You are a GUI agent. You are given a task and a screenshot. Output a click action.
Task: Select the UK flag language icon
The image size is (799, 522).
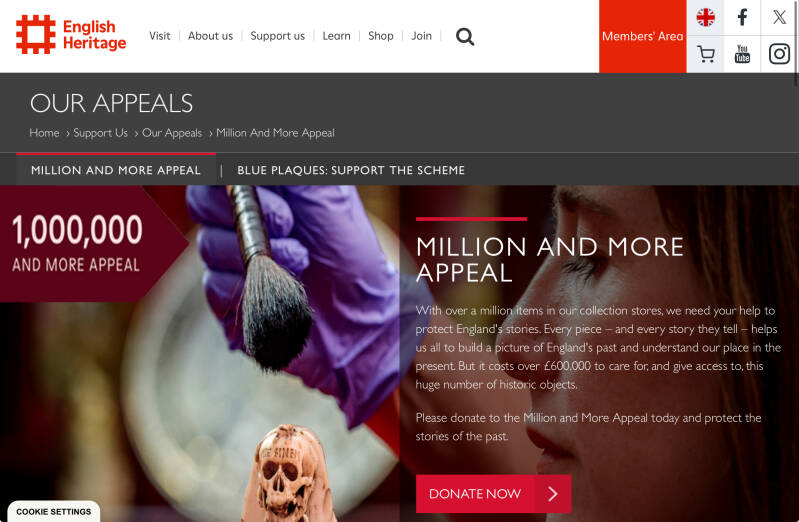[x=705, y=17]
